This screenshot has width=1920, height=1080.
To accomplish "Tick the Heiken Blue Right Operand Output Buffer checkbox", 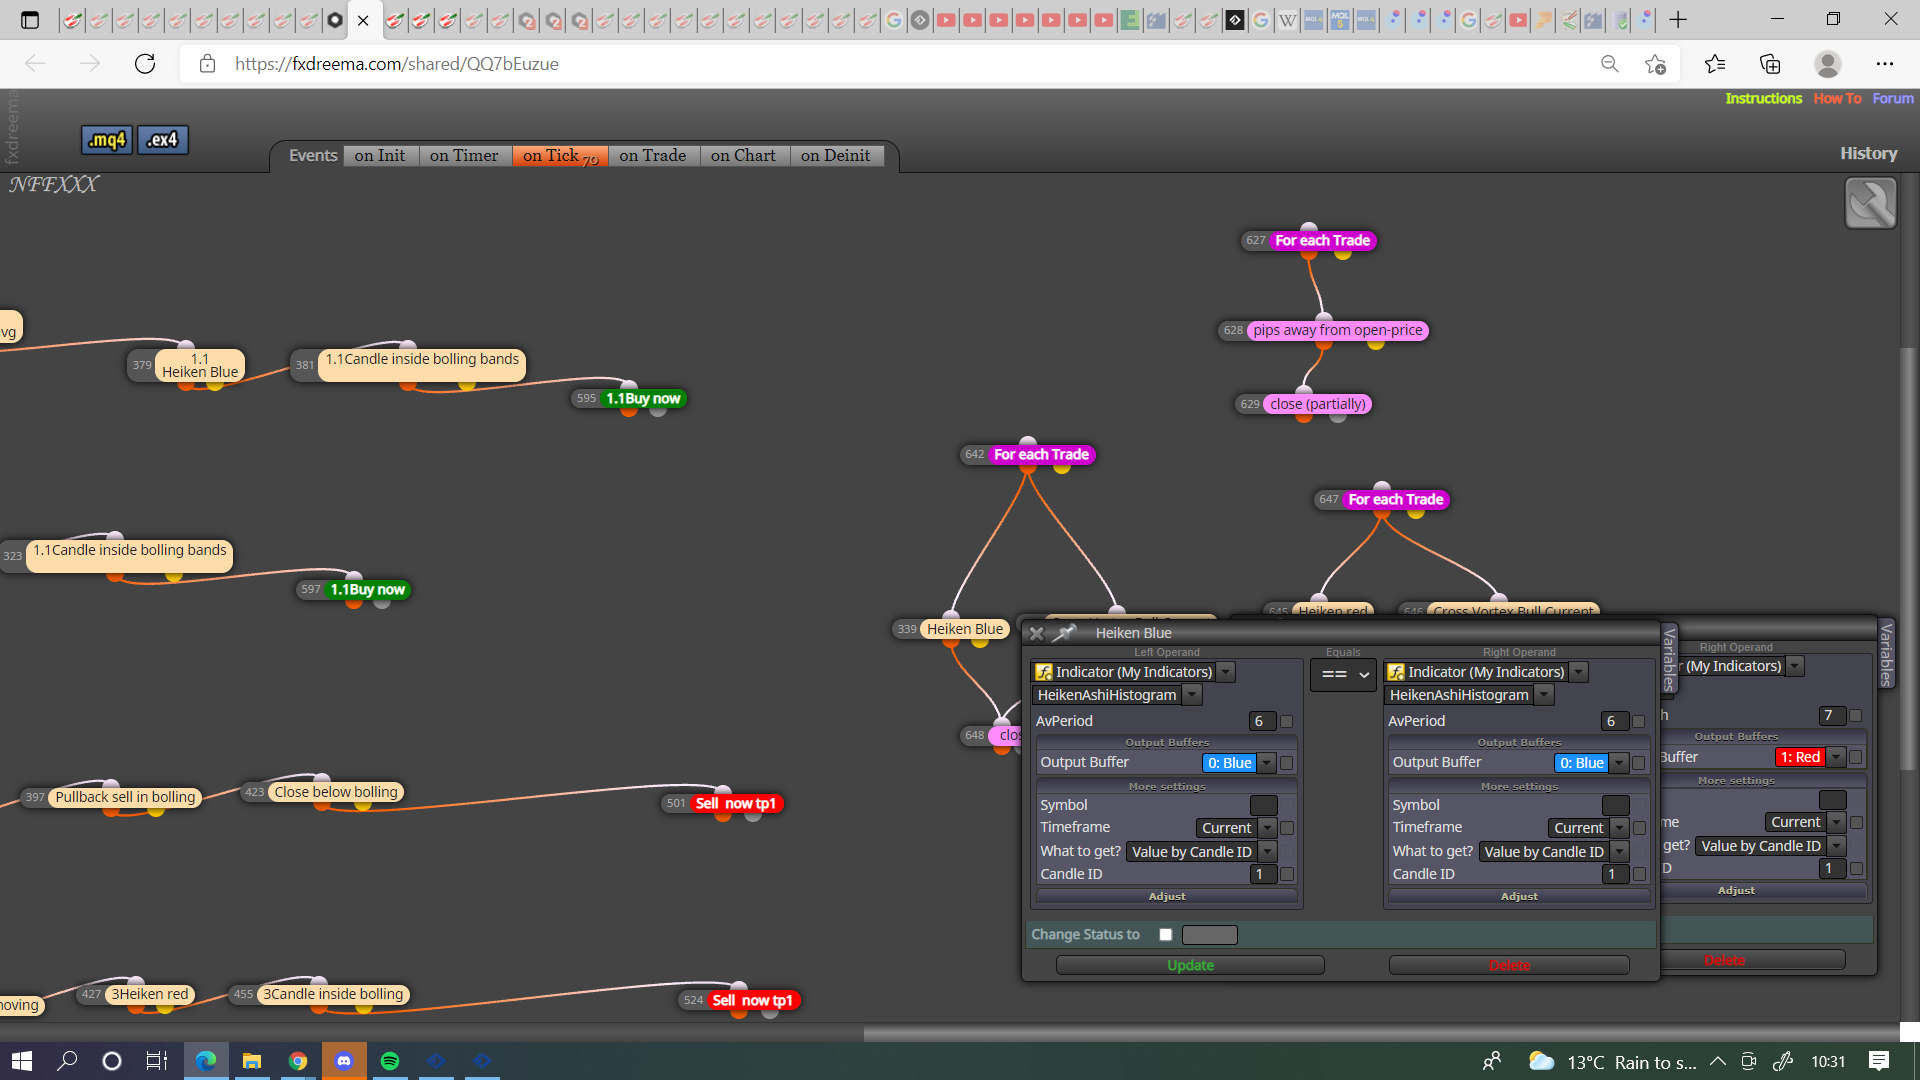I will click(x=1639, y=763).
